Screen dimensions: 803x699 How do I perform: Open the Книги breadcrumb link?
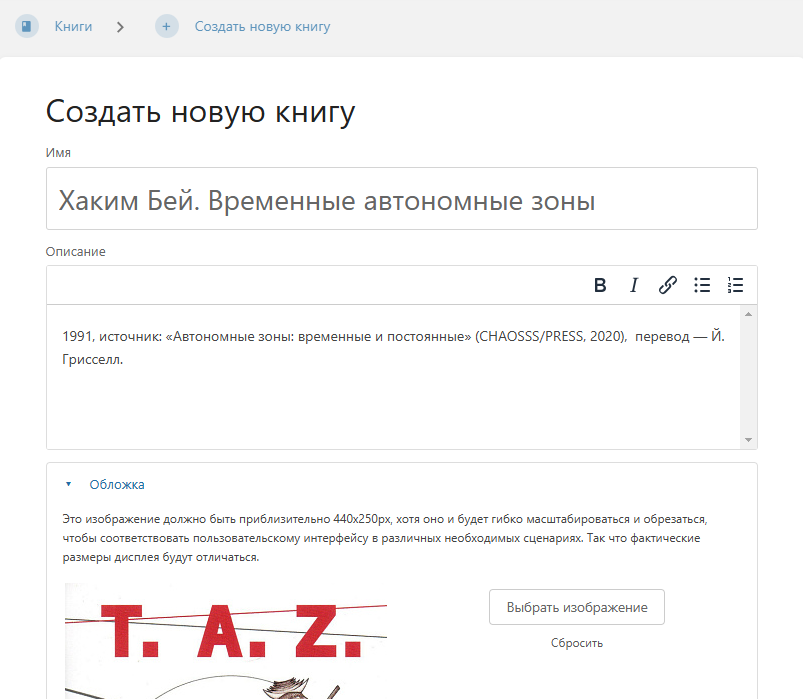[73, 27]
